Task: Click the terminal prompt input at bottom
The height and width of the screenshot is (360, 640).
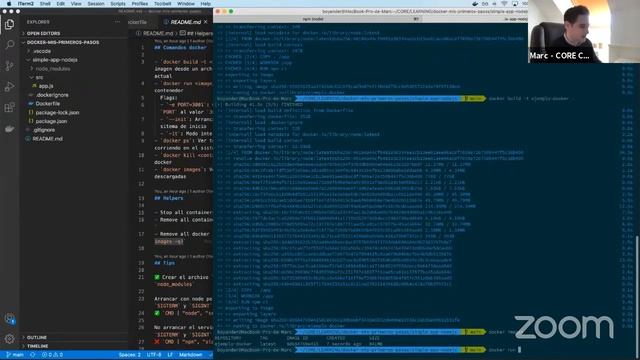Action: (x=520, y=350)
